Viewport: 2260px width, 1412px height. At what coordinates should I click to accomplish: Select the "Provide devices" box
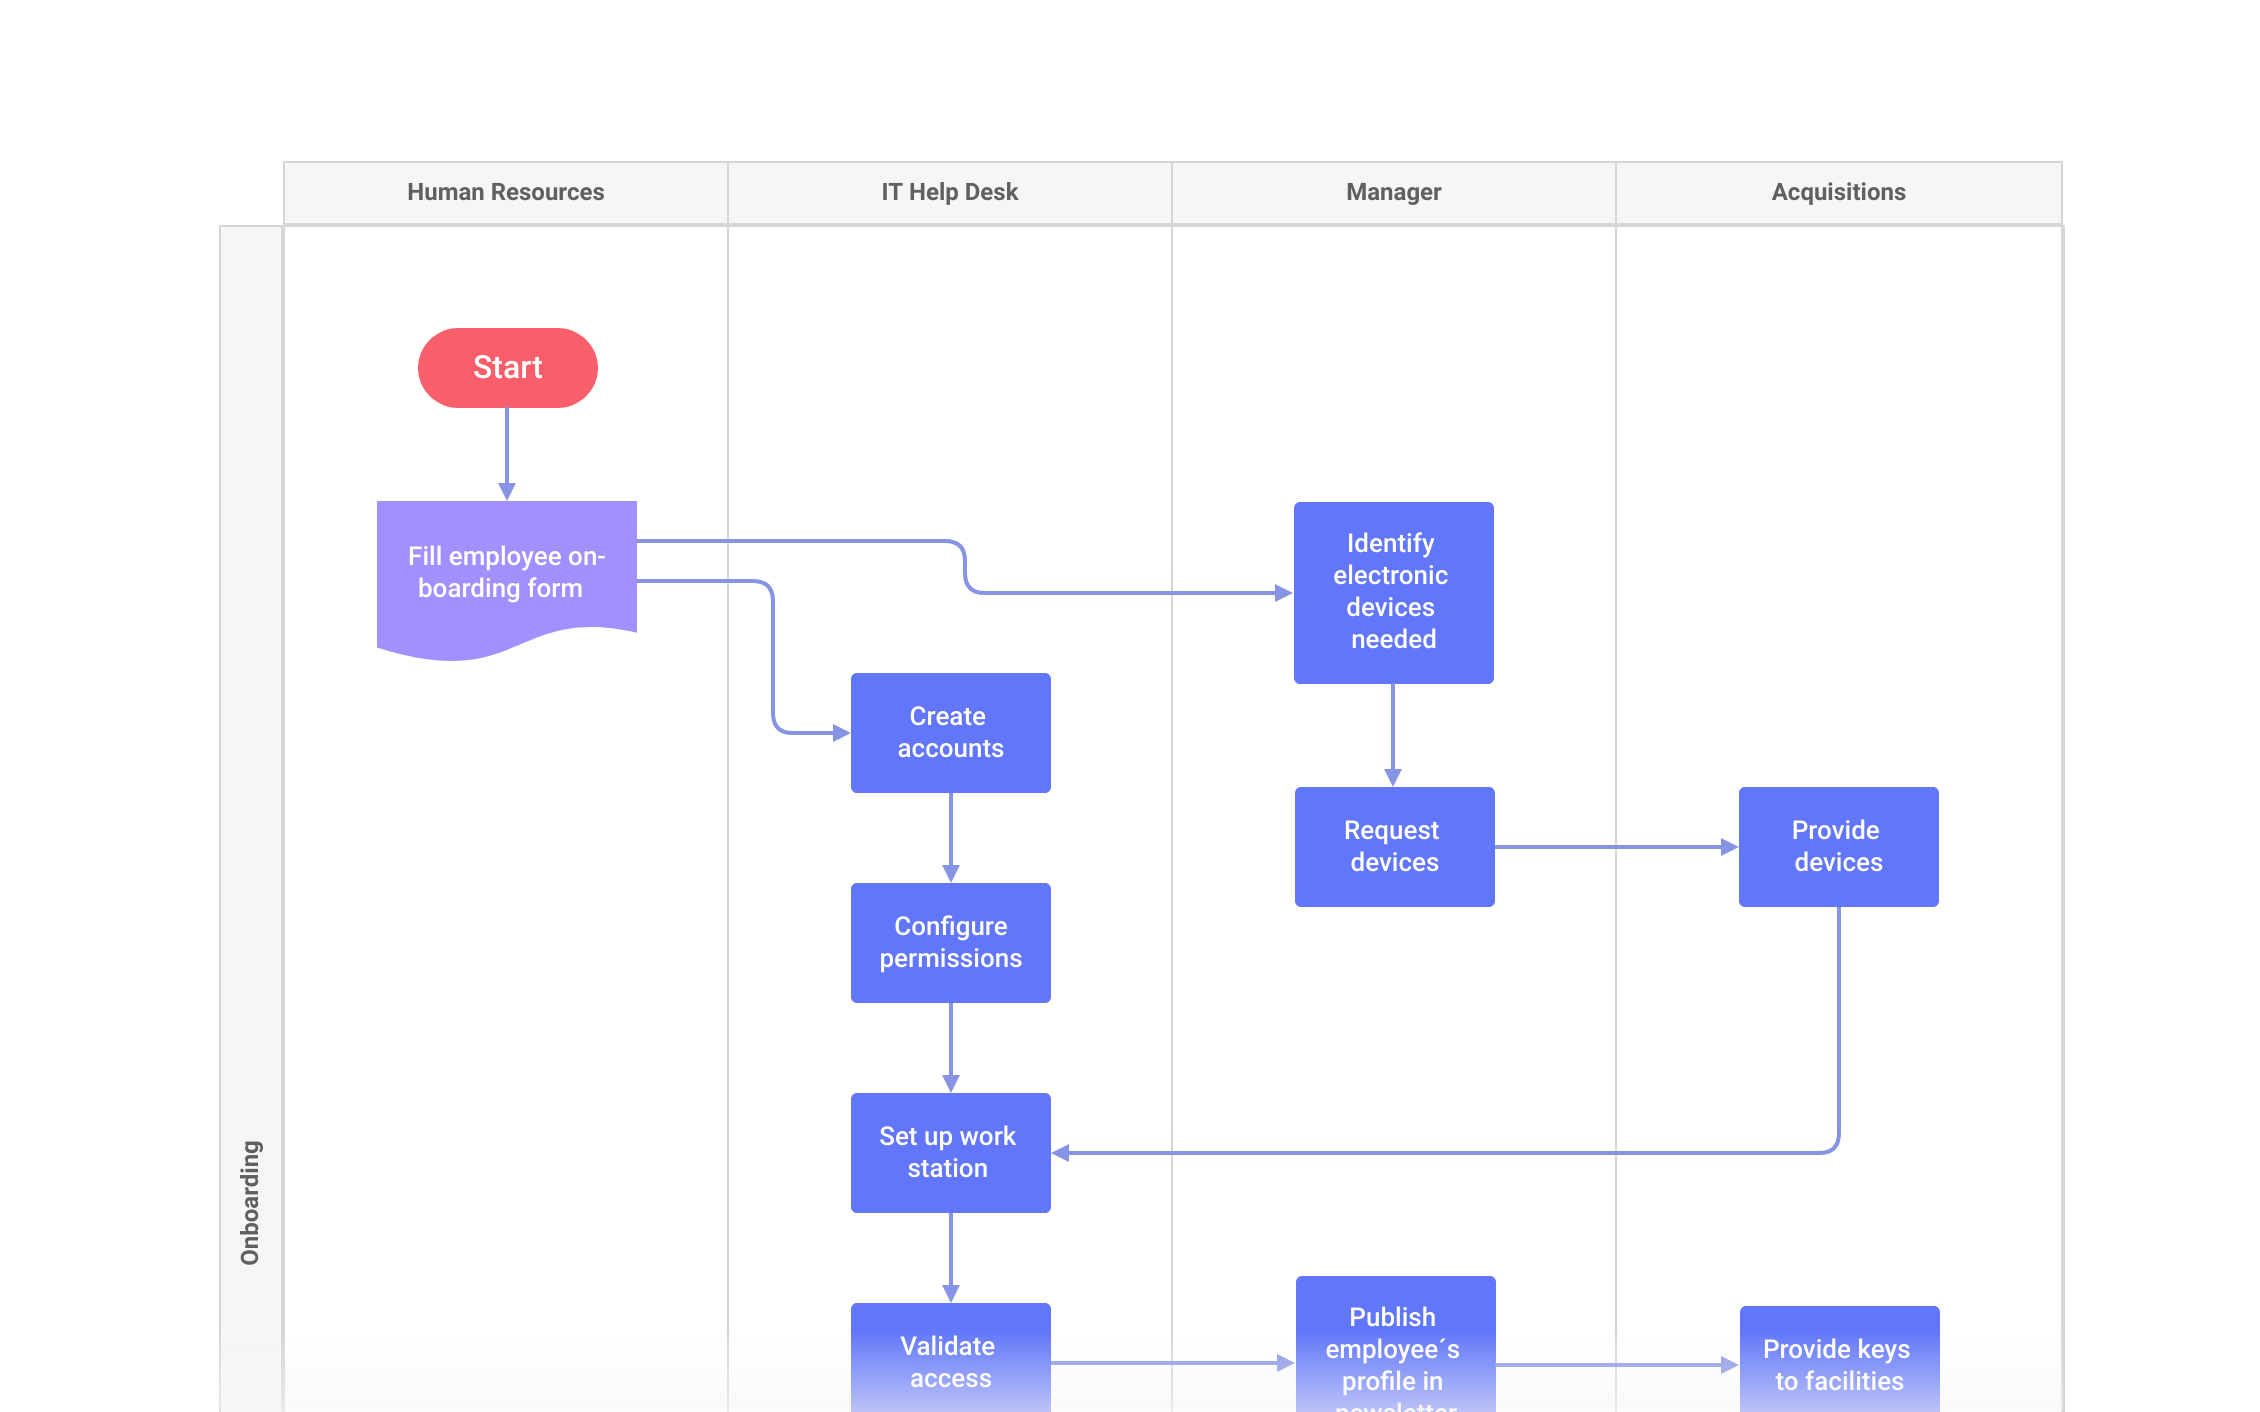[x=1837, y=847]
